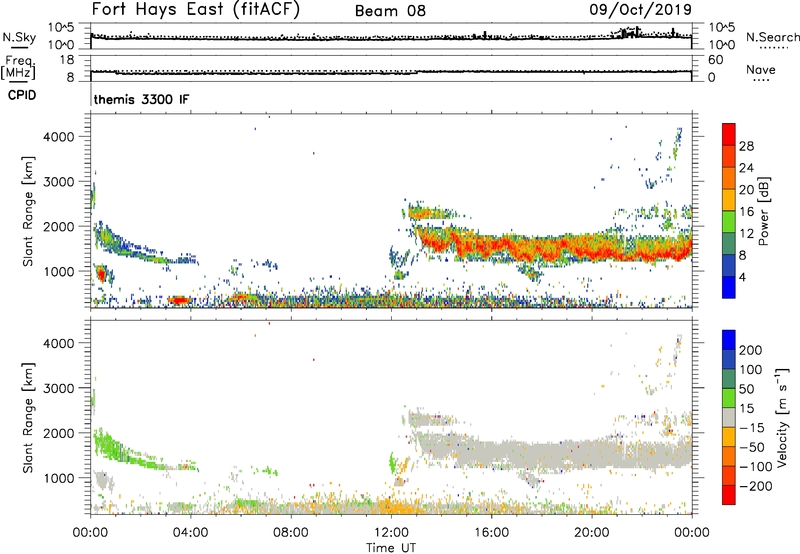Image resolution: width=800 pixels, height=554 pixels.
Task: Select the Freq. [MHz] axis label
Action: (18, 67)
